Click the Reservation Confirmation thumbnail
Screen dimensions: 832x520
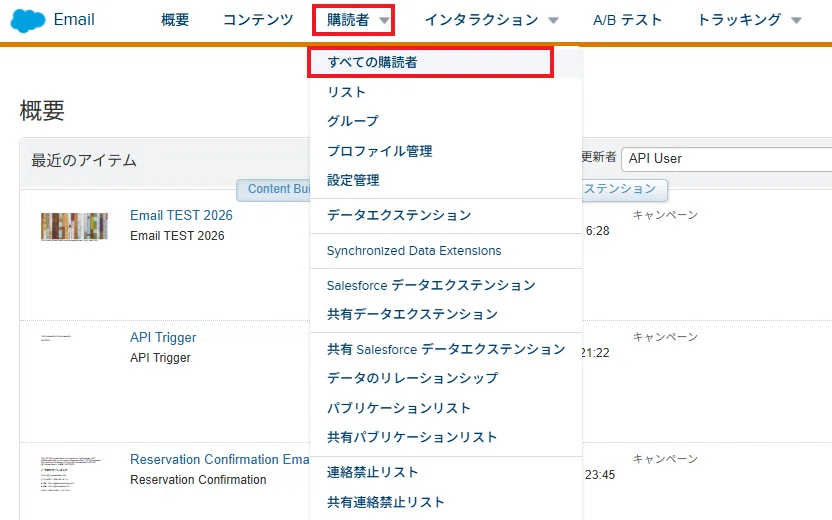71,474
